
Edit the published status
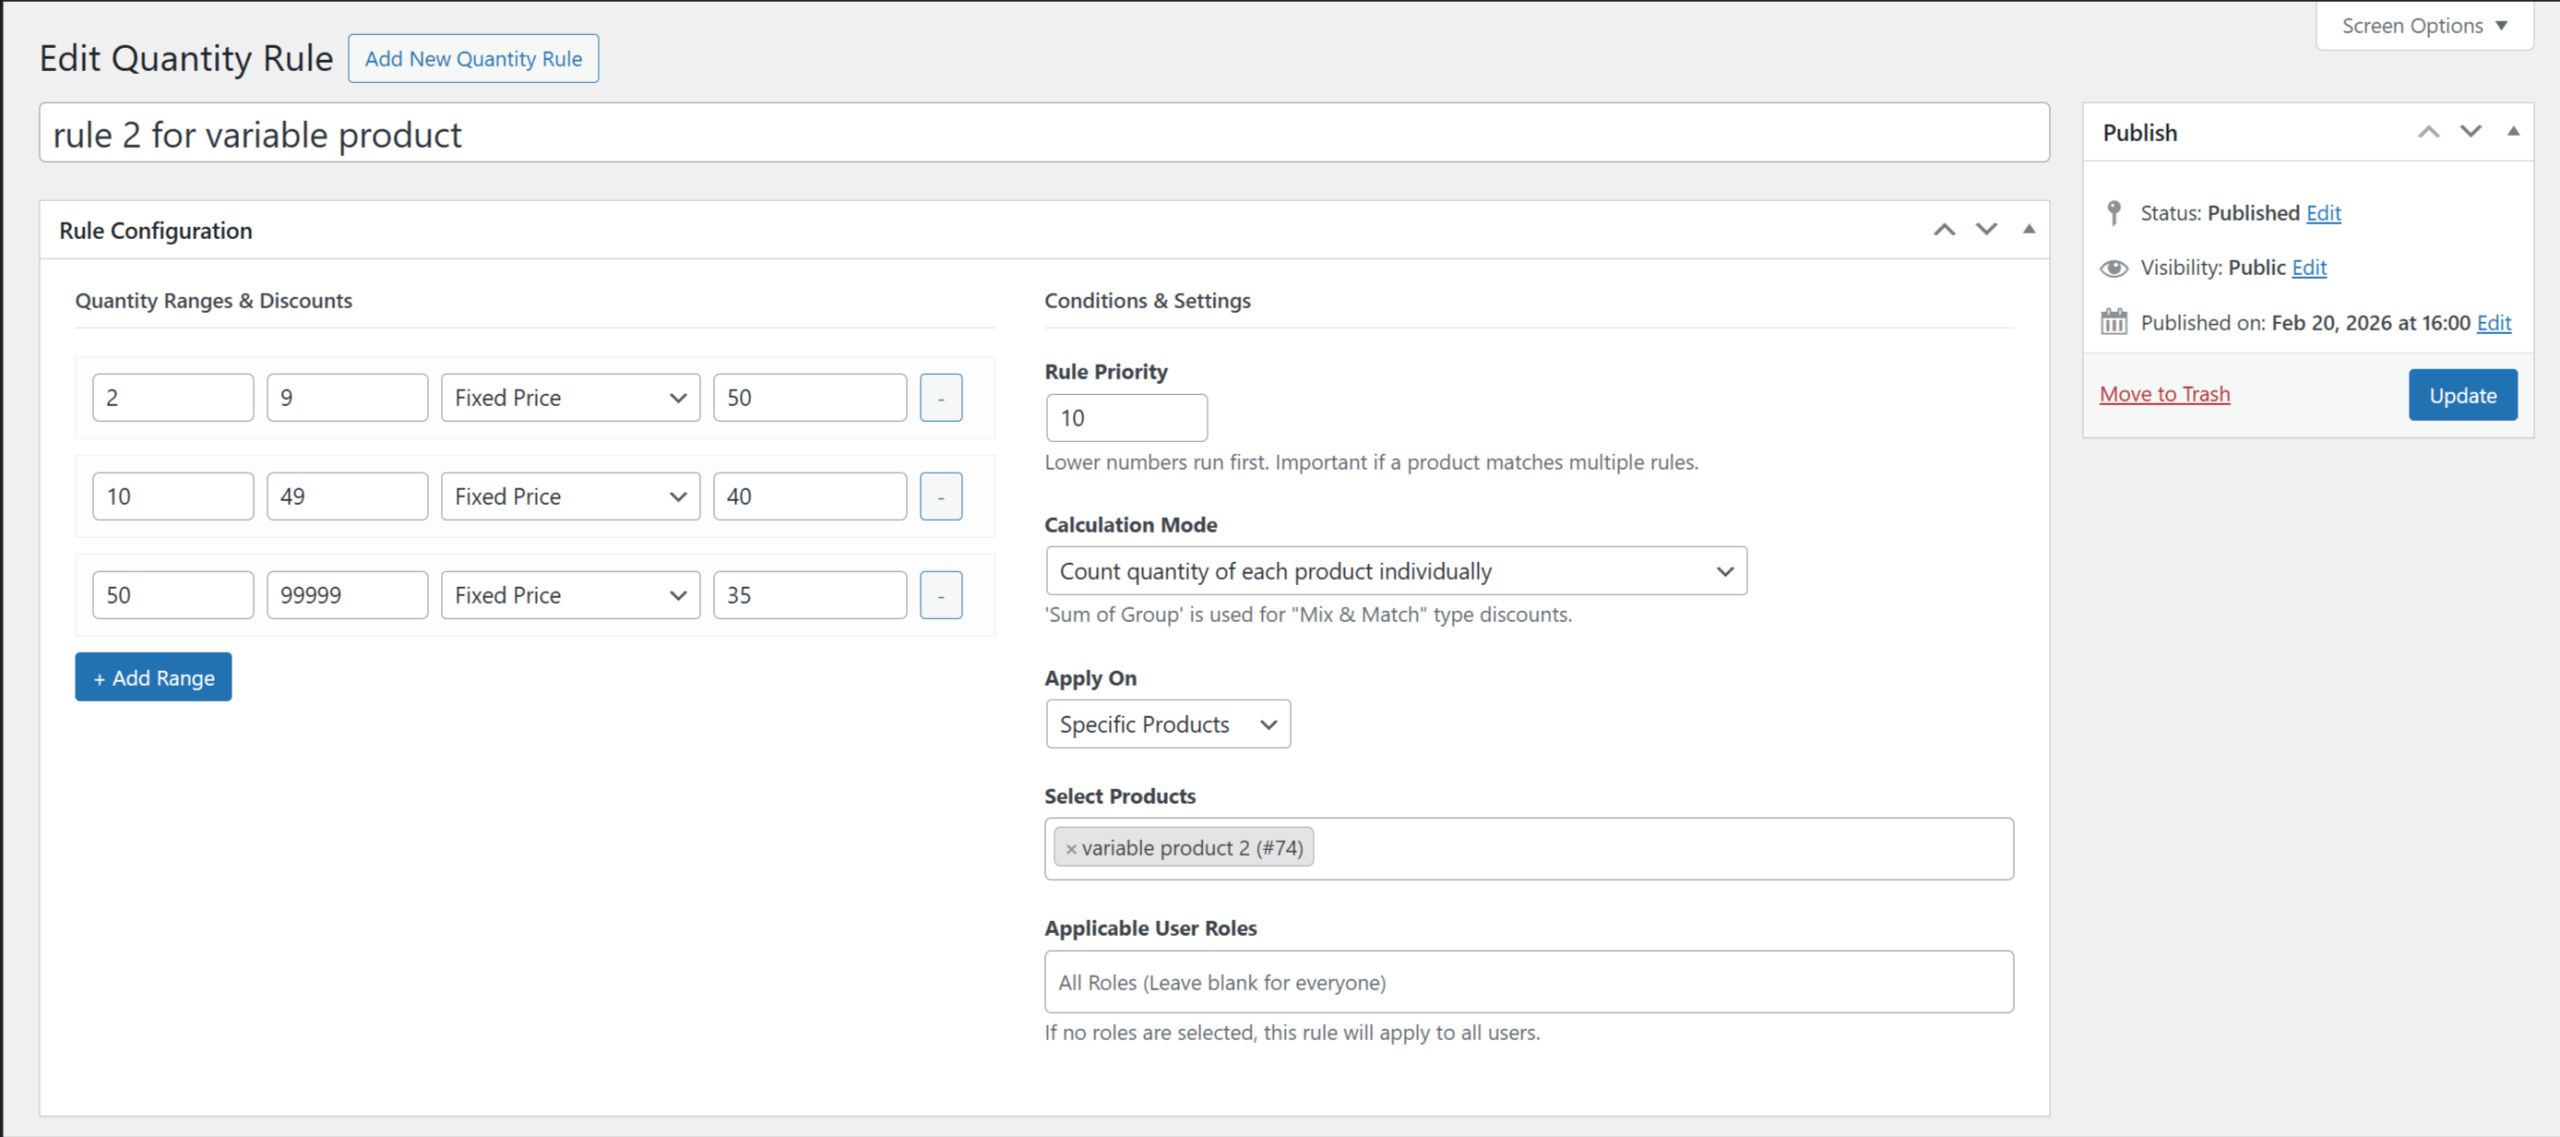point(2323,212)
